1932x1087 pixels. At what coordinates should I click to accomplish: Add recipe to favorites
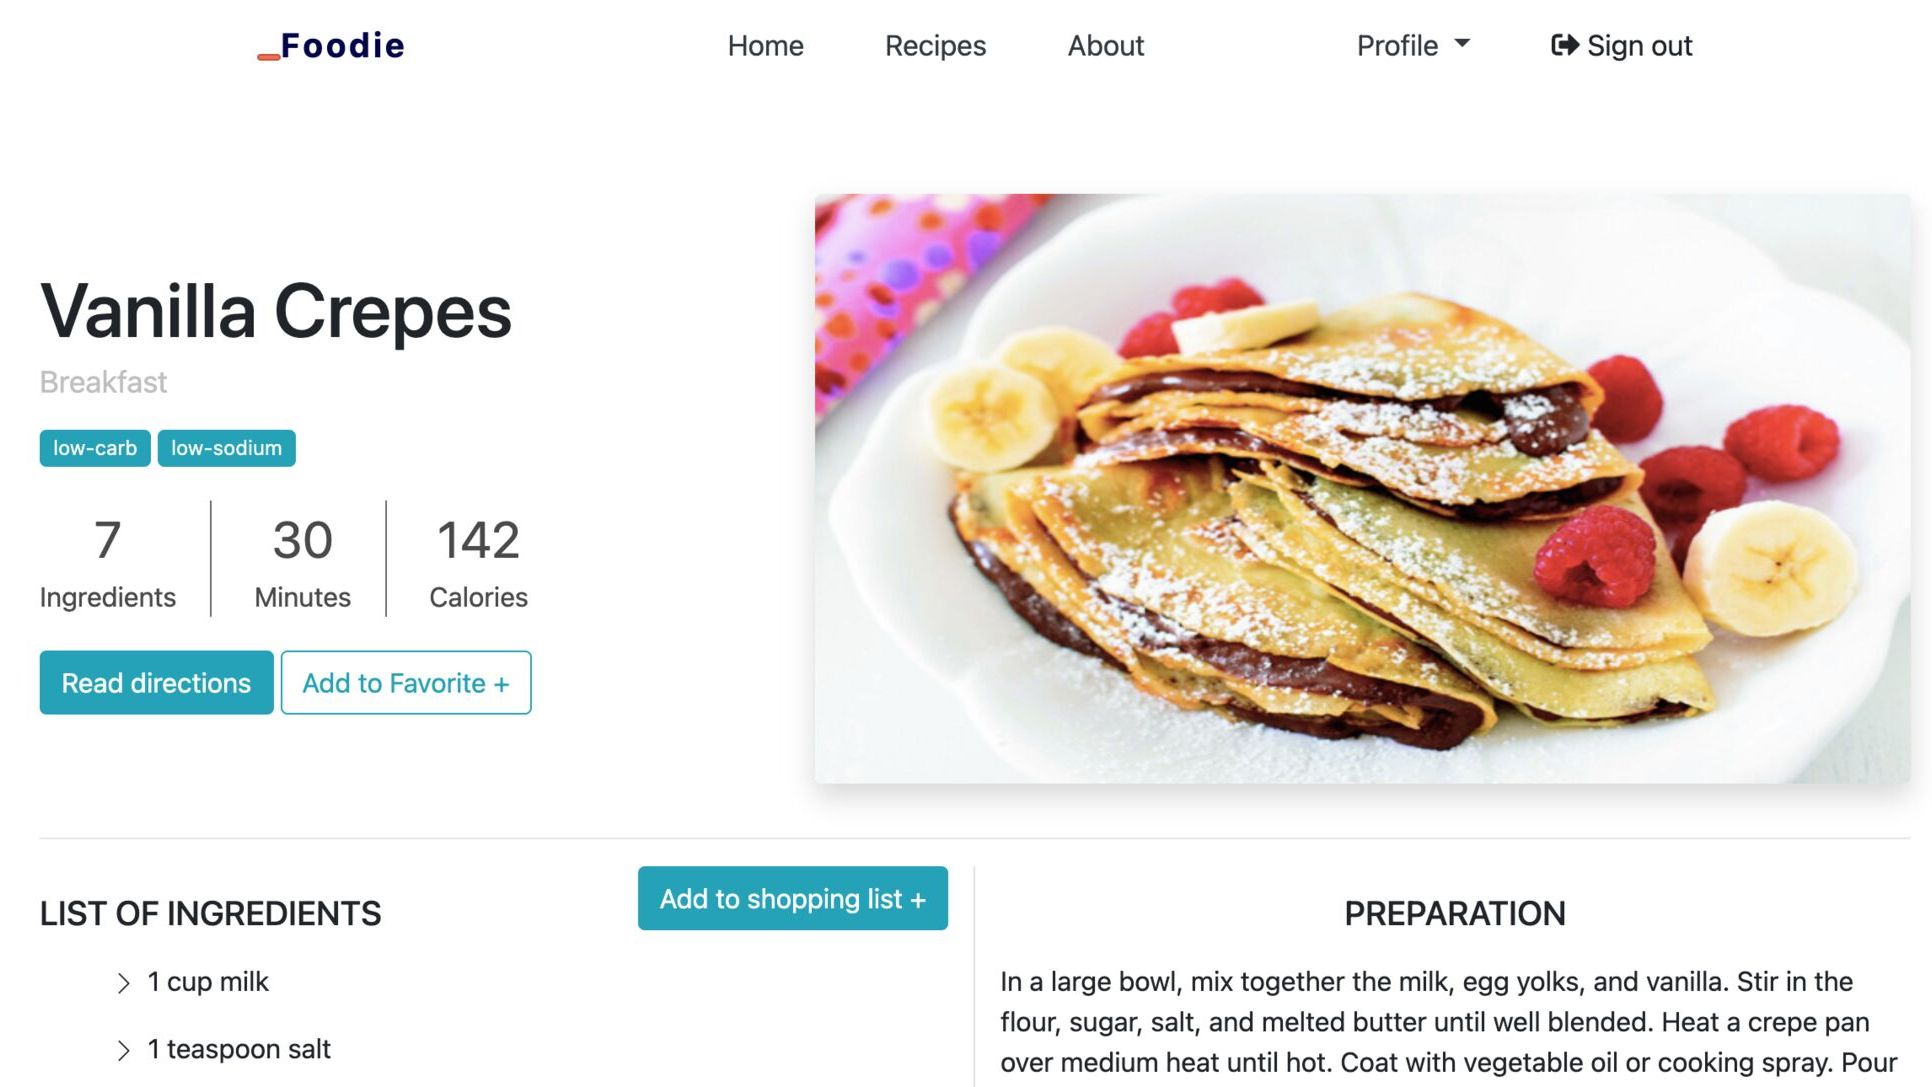[405, 683]
